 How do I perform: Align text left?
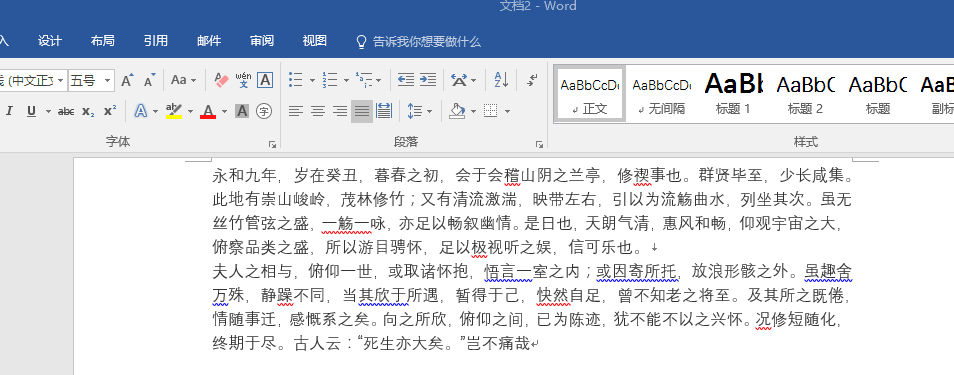pos(296,111)
